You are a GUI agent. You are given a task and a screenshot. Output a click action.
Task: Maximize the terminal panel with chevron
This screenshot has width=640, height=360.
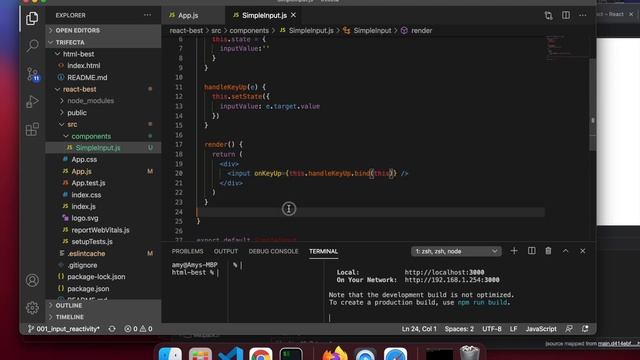coord(565,251)
